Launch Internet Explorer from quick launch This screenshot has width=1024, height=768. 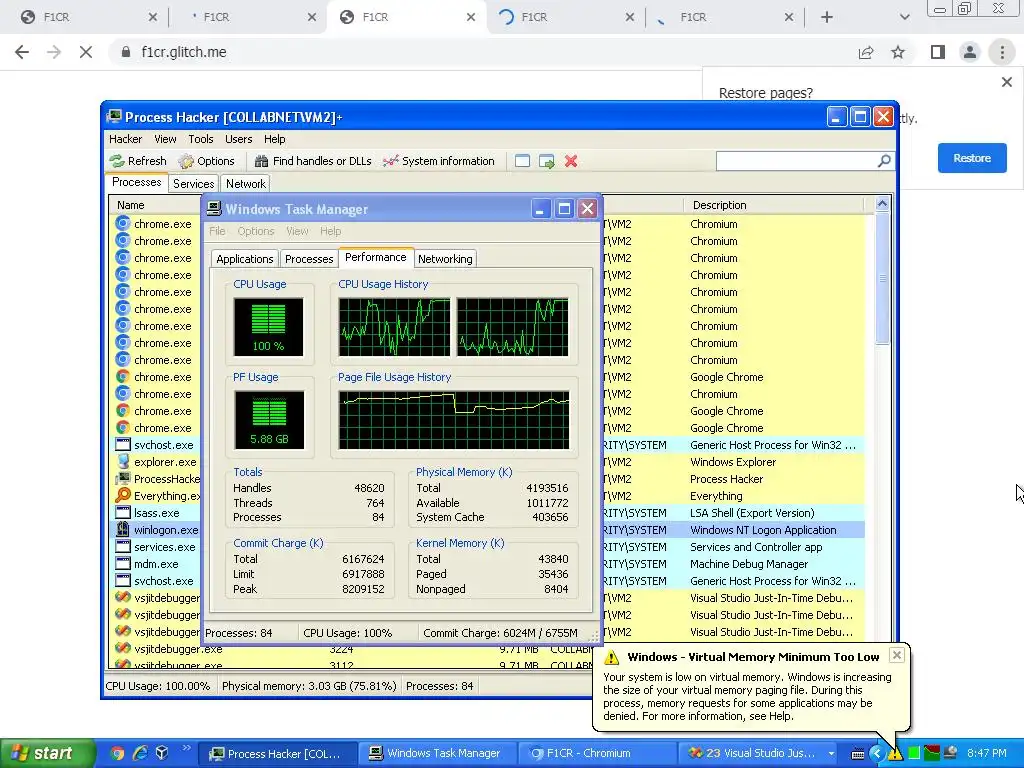coord(140,754)
